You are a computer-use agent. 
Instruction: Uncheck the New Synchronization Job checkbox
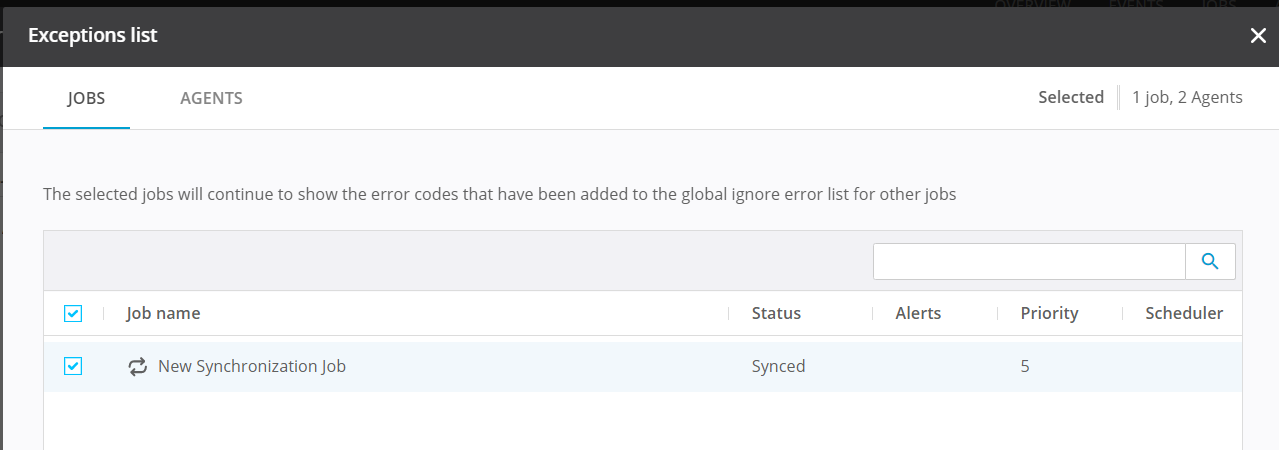pos(72,366)
